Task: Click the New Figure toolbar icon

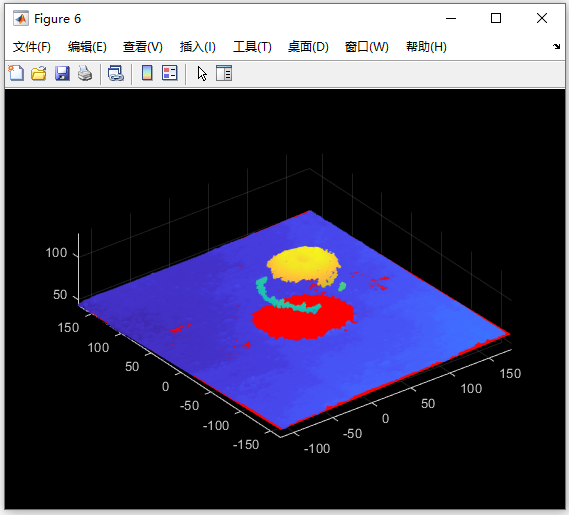Action: 16,73
